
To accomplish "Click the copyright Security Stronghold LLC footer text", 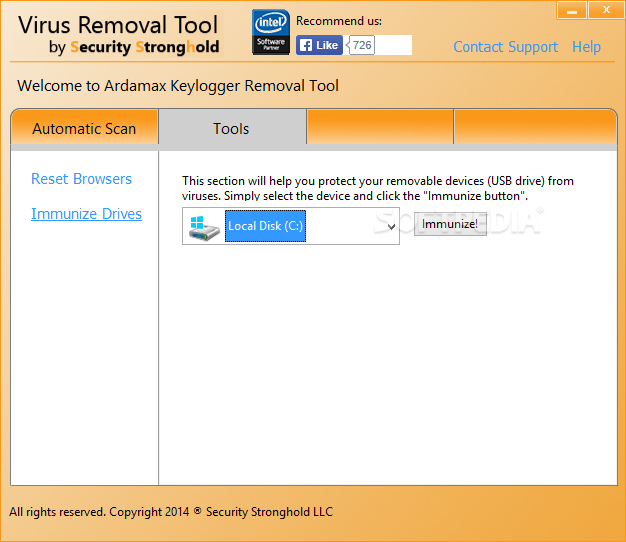I will click(x=171, y=512).
